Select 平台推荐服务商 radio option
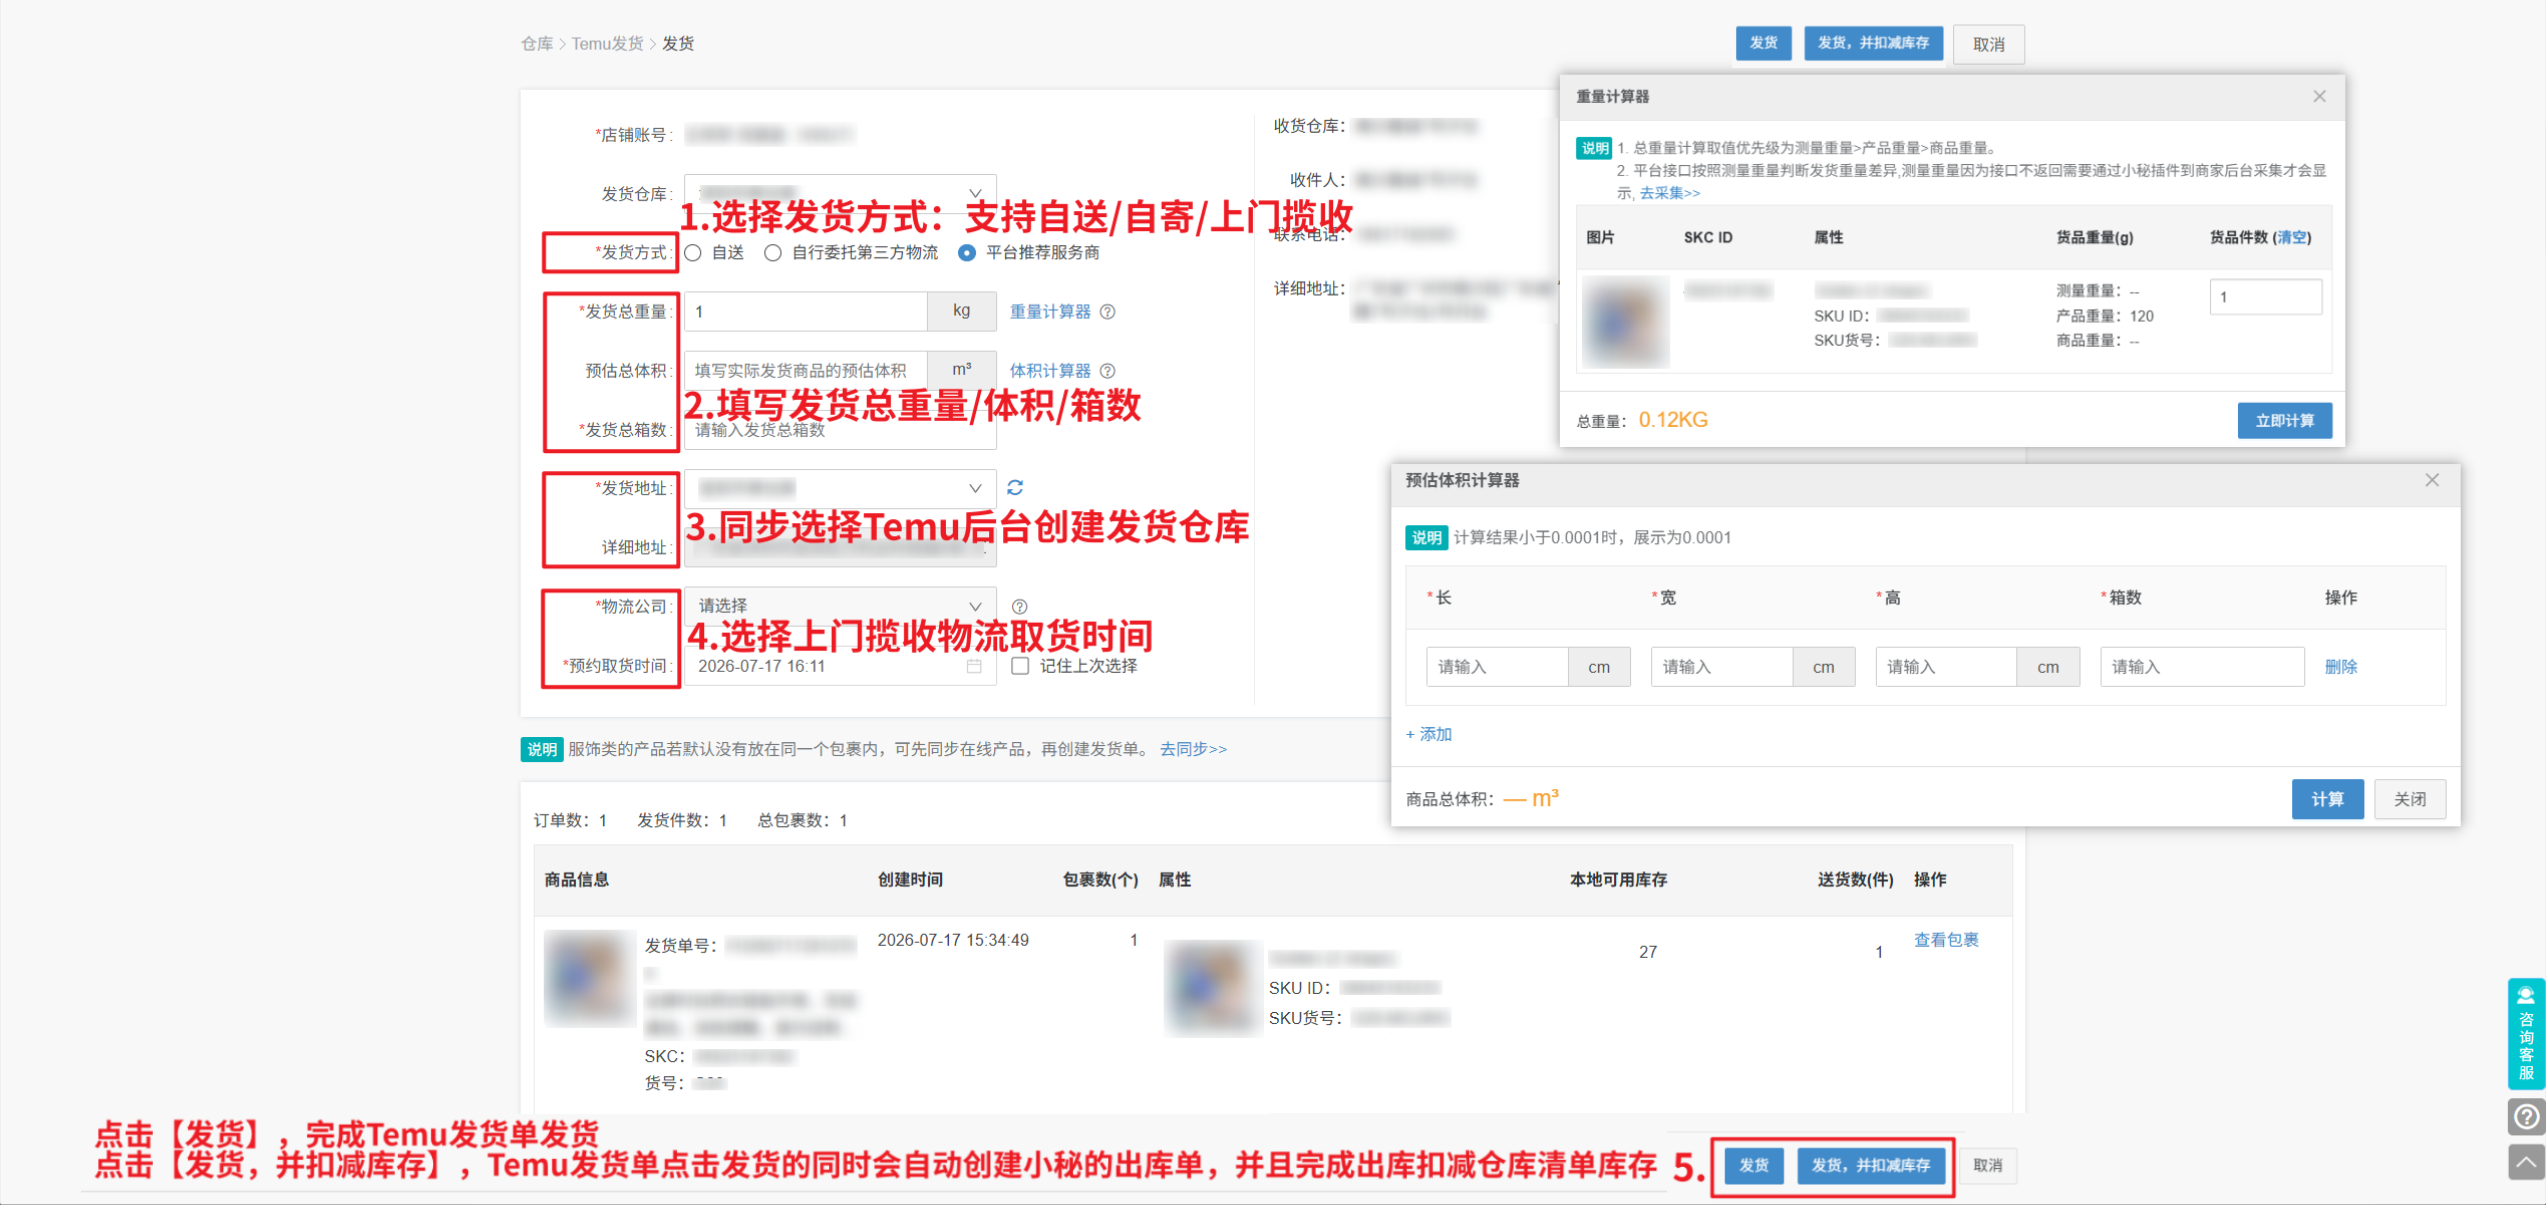 (967, 253)
